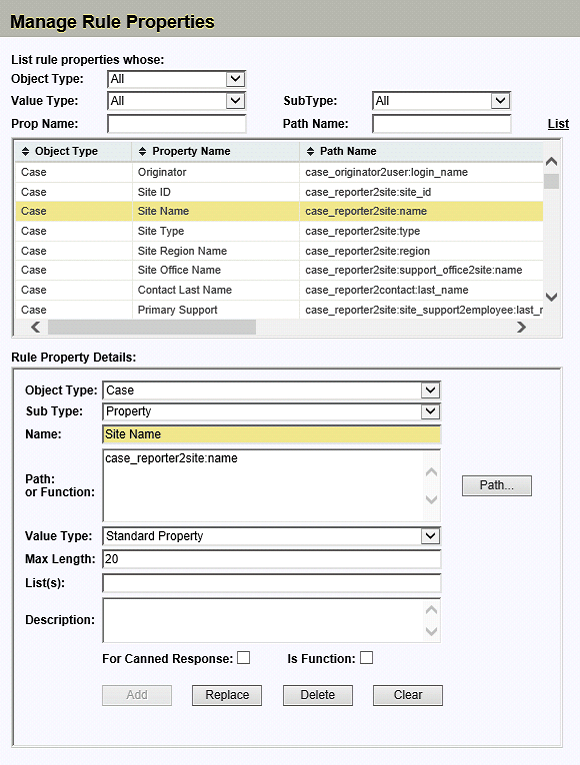This screenshot has height=765, width=580.
Task: Click the horizontal scrollbar thumb
Action: click(x=152, y=327)
